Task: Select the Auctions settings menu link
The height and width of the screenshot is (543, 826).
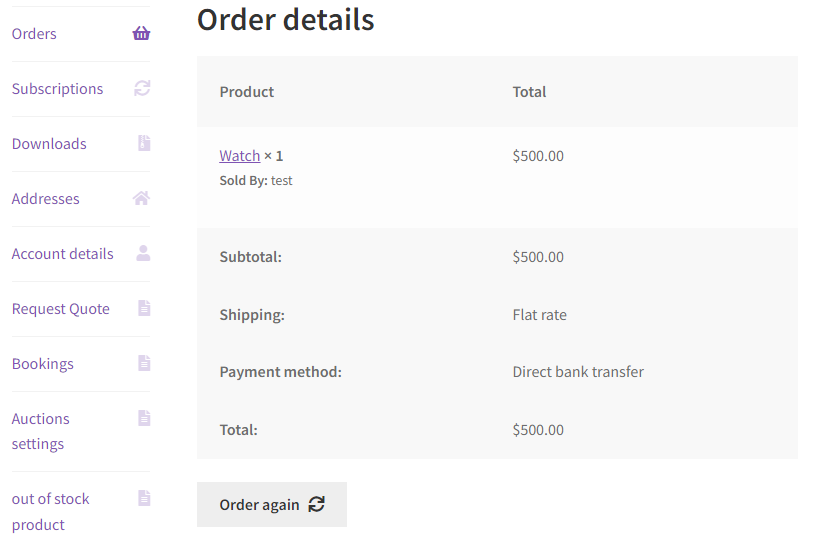Action: click(x=40, y=431)
